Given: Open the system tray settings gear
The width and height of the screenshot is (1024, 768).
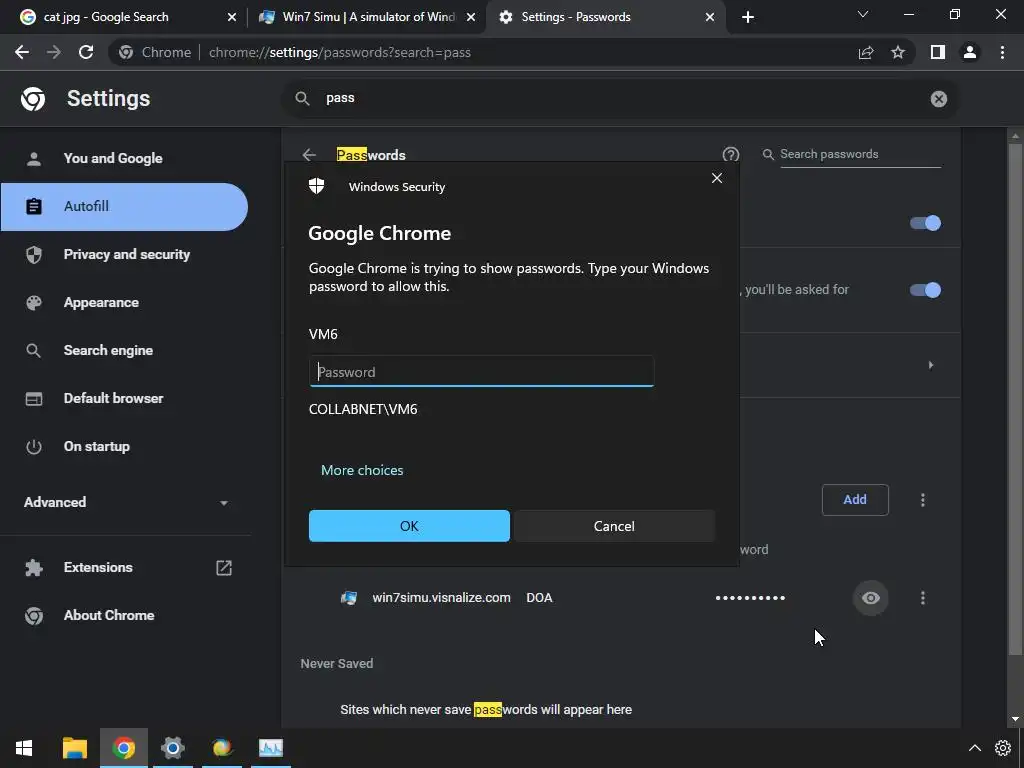Looking at the screenshot, I should coord(1002,748).
